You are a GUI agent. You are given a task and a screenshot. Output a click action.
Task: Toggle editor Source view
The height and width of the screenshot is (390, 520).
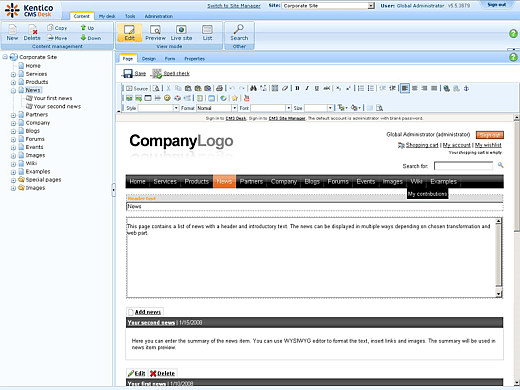[x=137, y=88]
